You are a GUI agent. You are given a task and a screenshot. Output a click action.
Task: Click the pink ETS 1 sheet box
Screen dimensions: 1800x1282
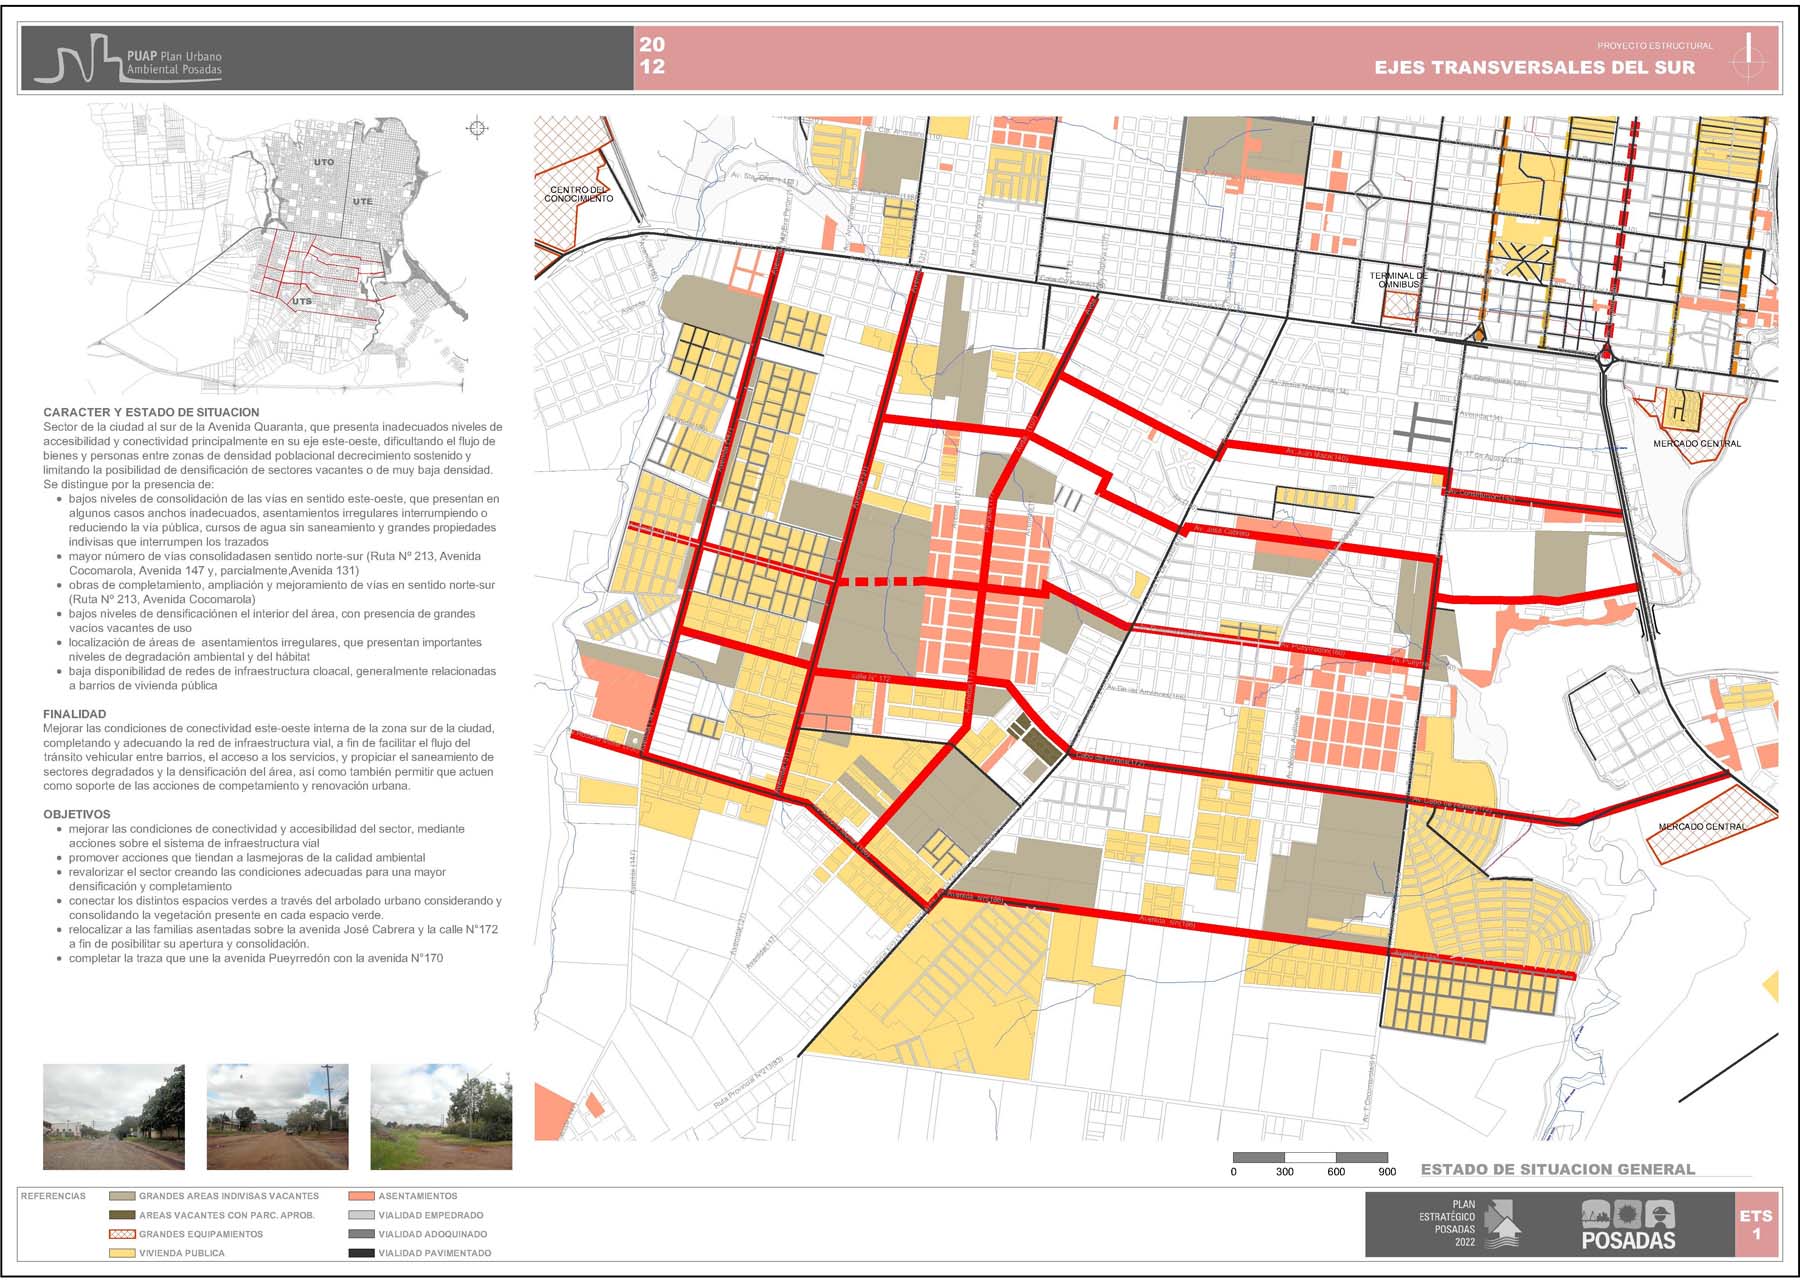1756,1224
